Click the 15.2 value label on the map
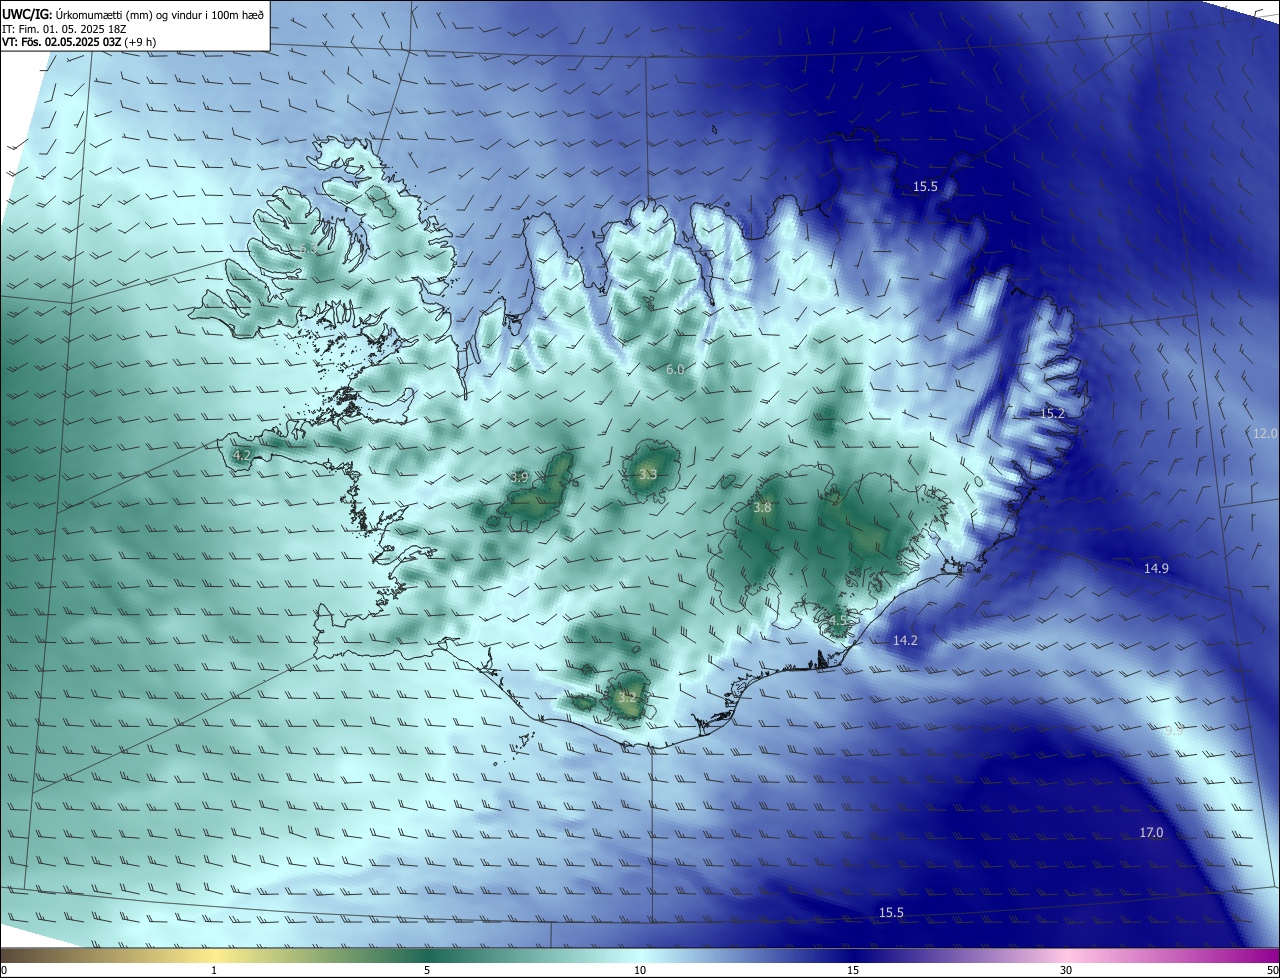The height and width of the screenshot is (978, 1280). pyautogui.click(x=1052, y=413)
